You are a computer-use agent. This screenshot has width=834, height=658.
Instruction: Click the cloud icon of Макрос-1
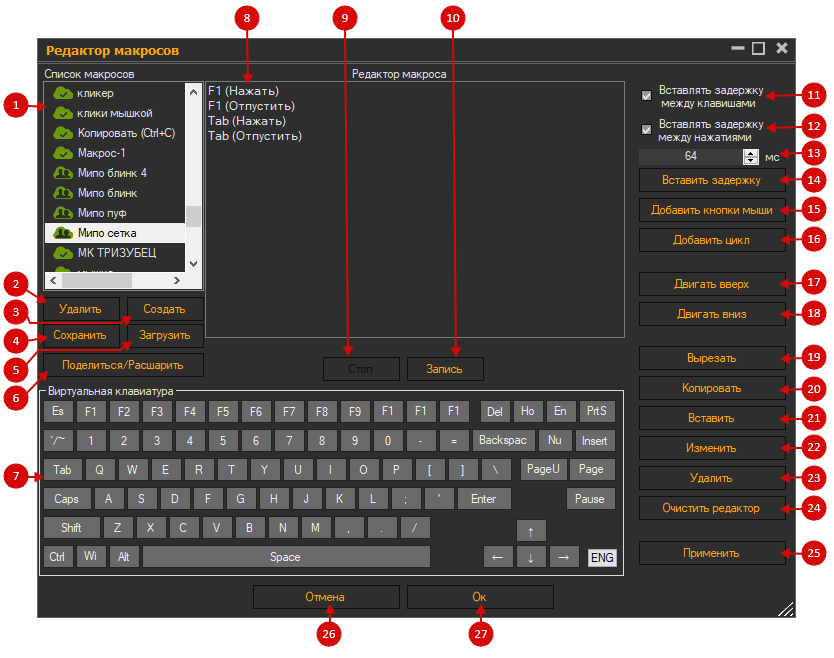coord(63,153)
